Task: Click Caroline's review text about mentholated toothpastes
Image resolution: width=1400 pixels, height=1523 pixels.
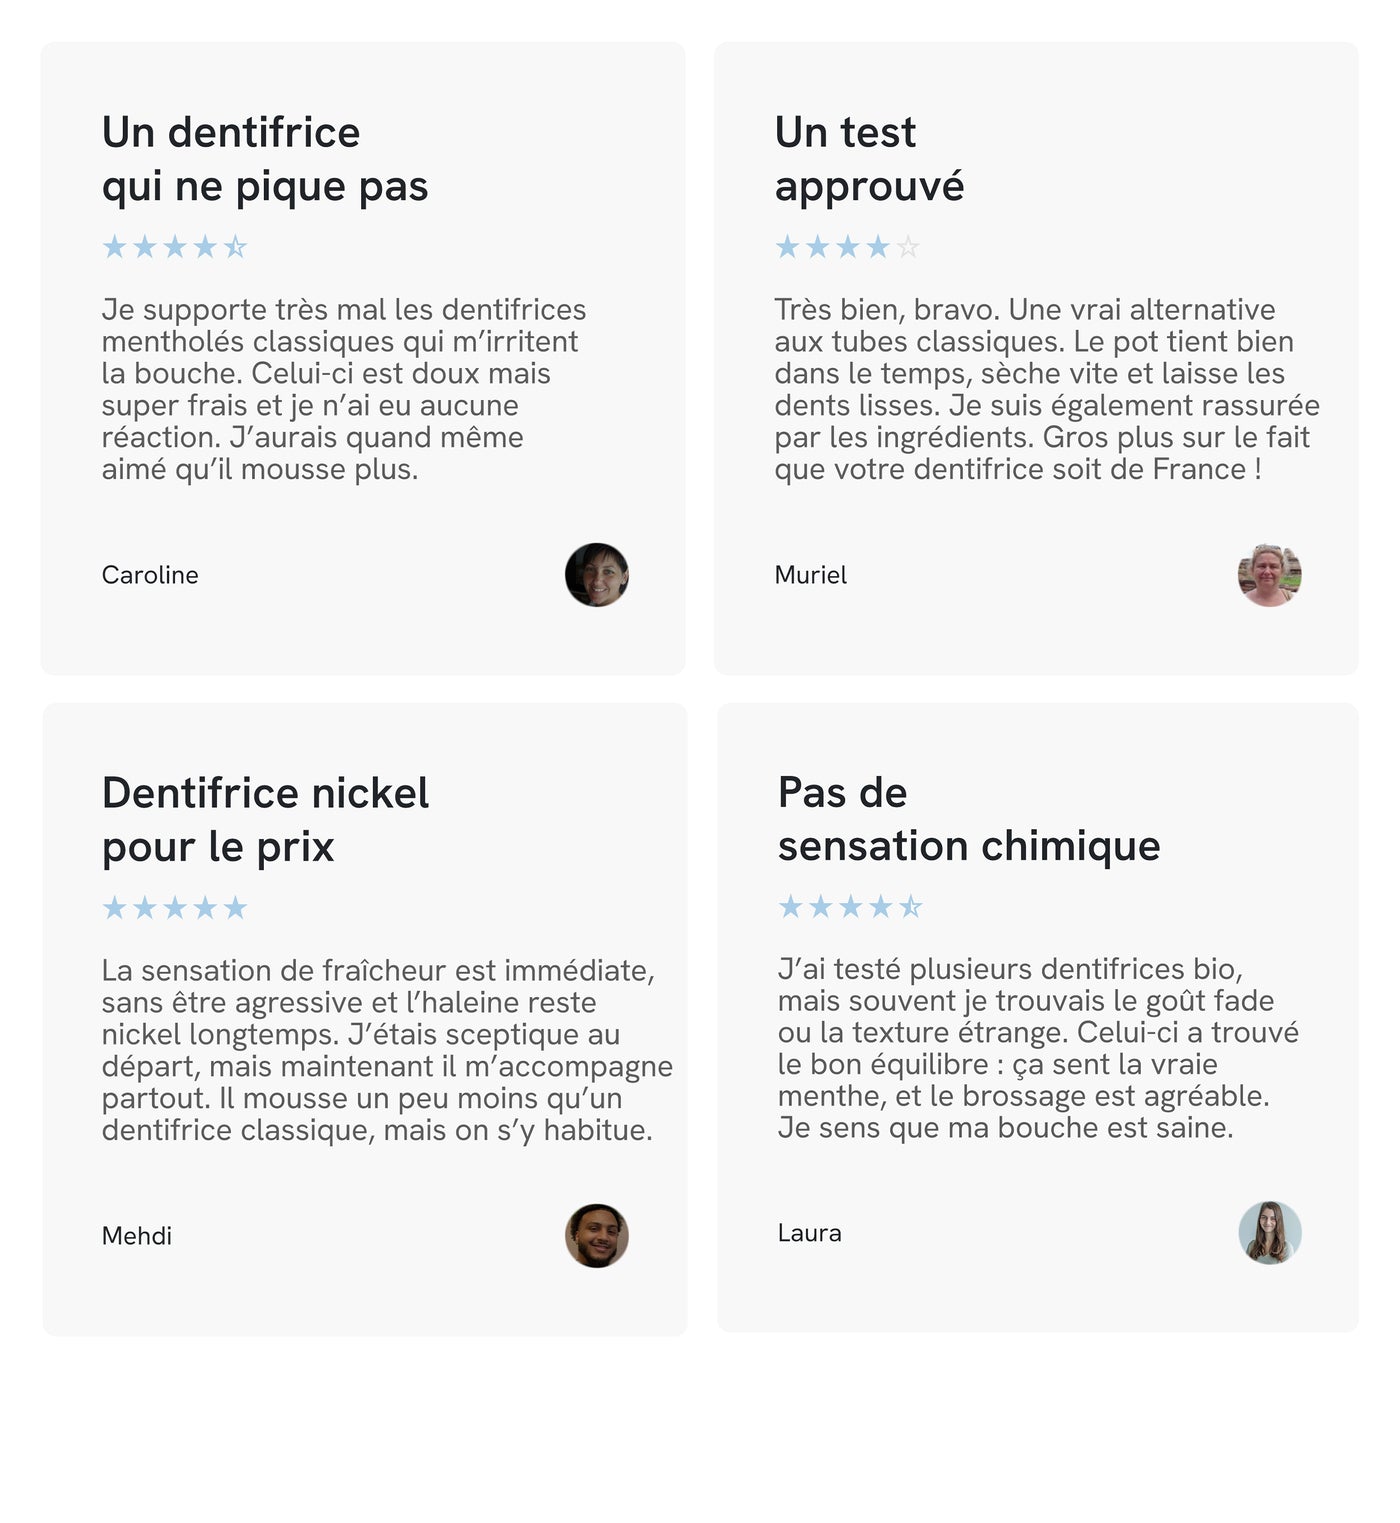Action: (x=344, y=389)
